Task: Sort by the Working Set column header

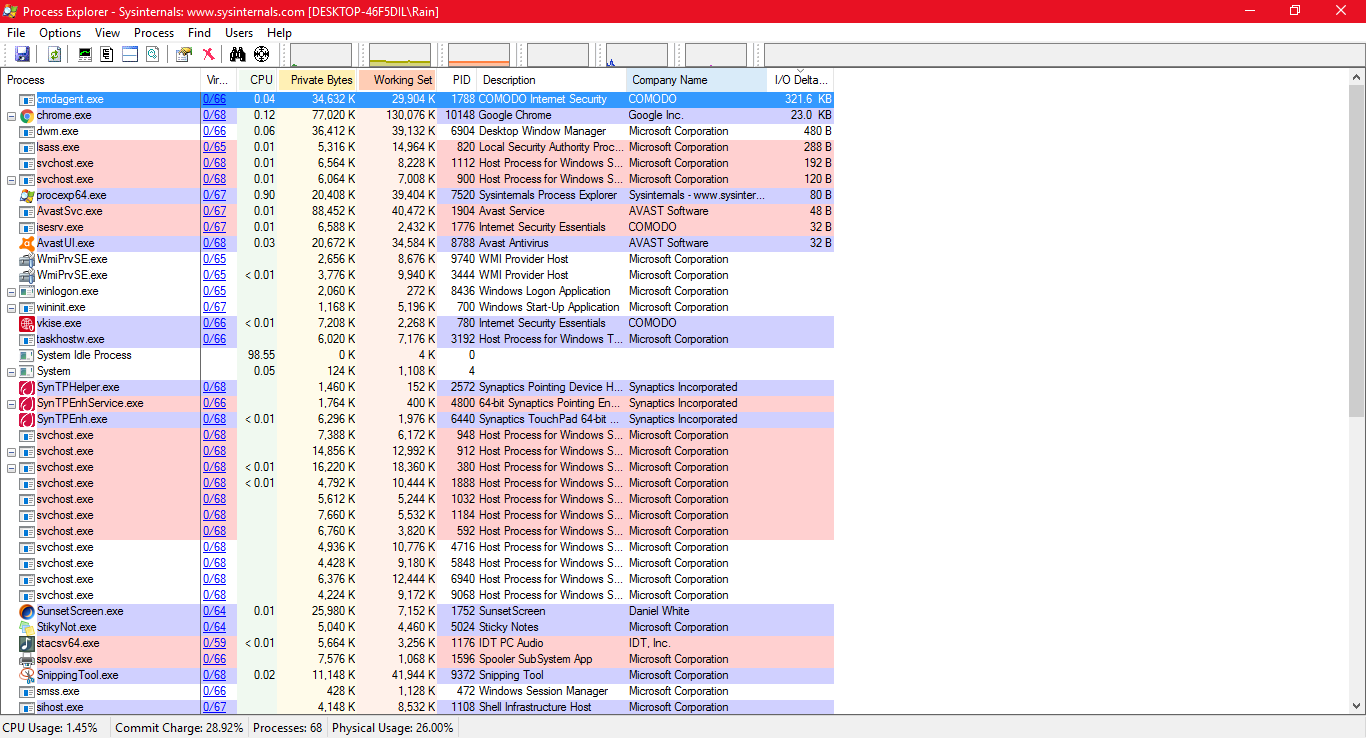Action: 402,80
